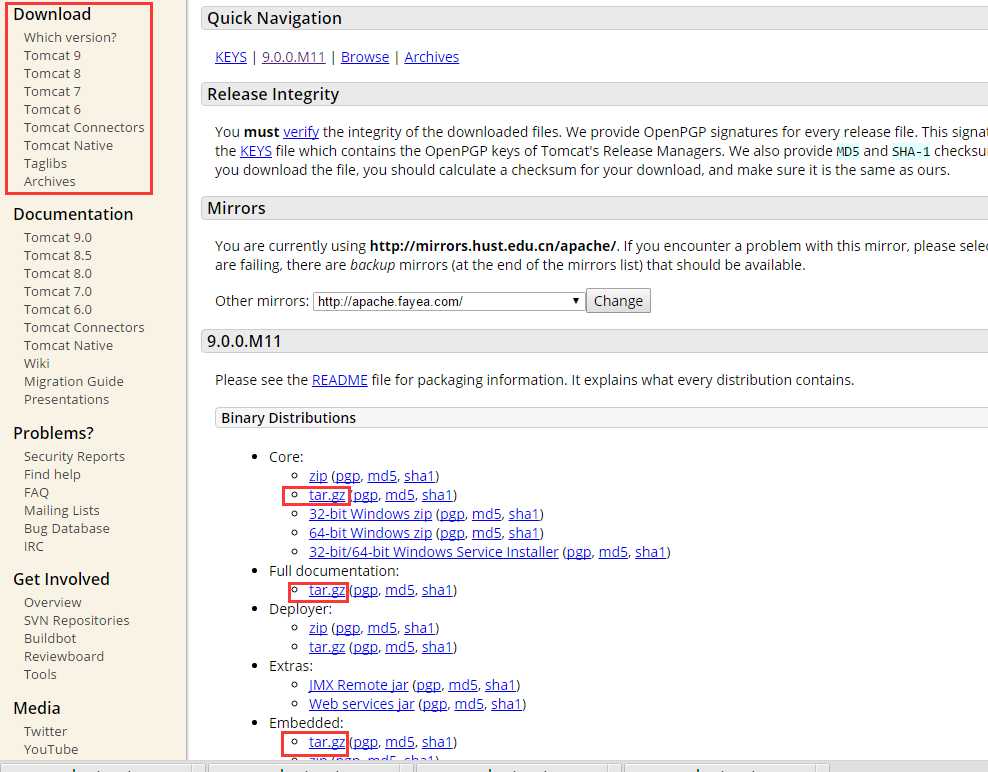
Task: Download the Full documentation tar.gz
Action: click(327, 590)
